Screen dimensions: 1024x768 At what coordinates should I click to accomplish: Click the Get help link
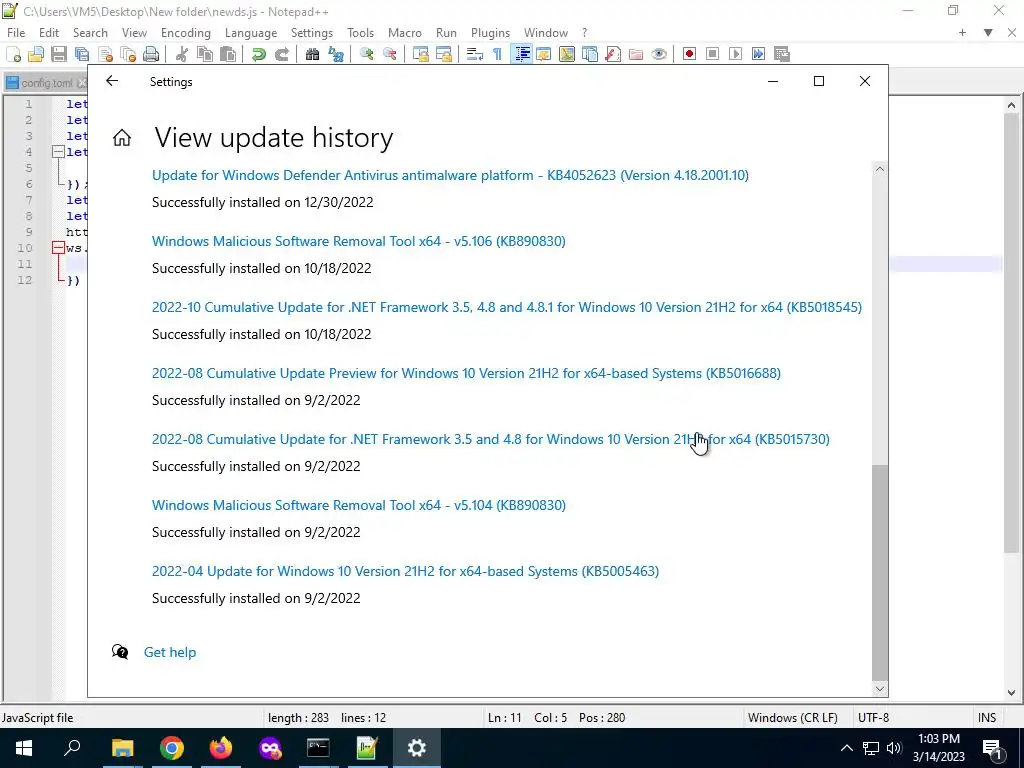click(170, 652)
